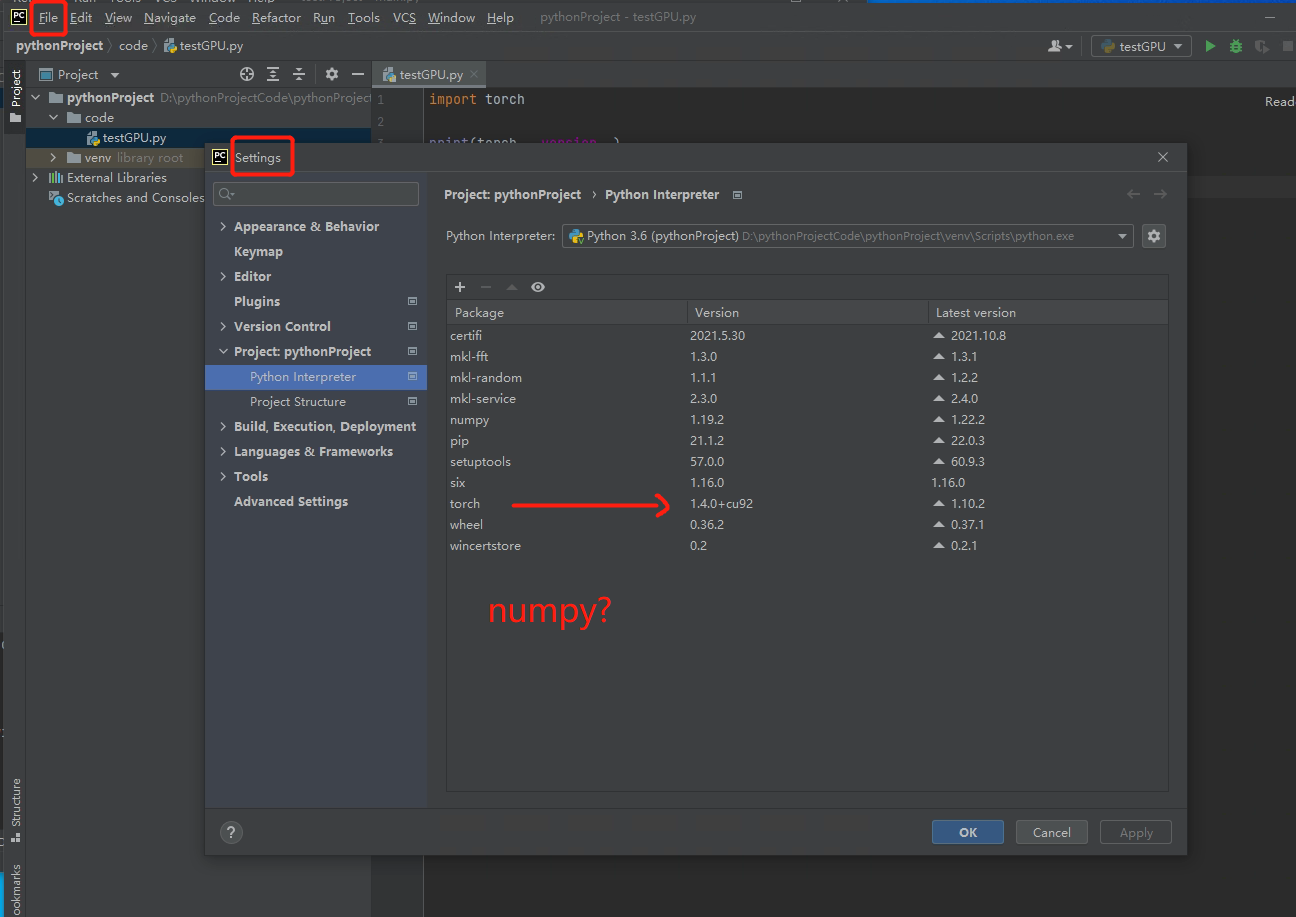Click the interpreter settings gear icon
This screenshot has height=917, width=1296.
1154,236
